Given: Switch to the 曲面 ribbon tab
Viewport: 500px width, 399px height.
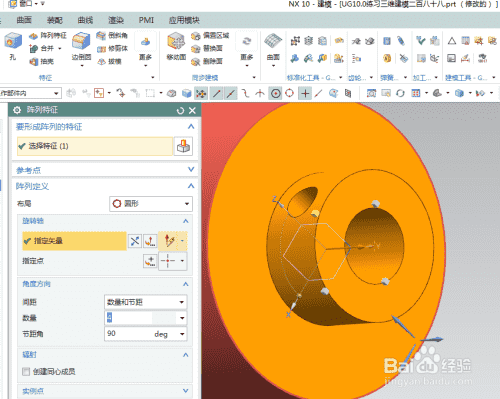Looking at the screenshot, I should [x=24, y=20].
